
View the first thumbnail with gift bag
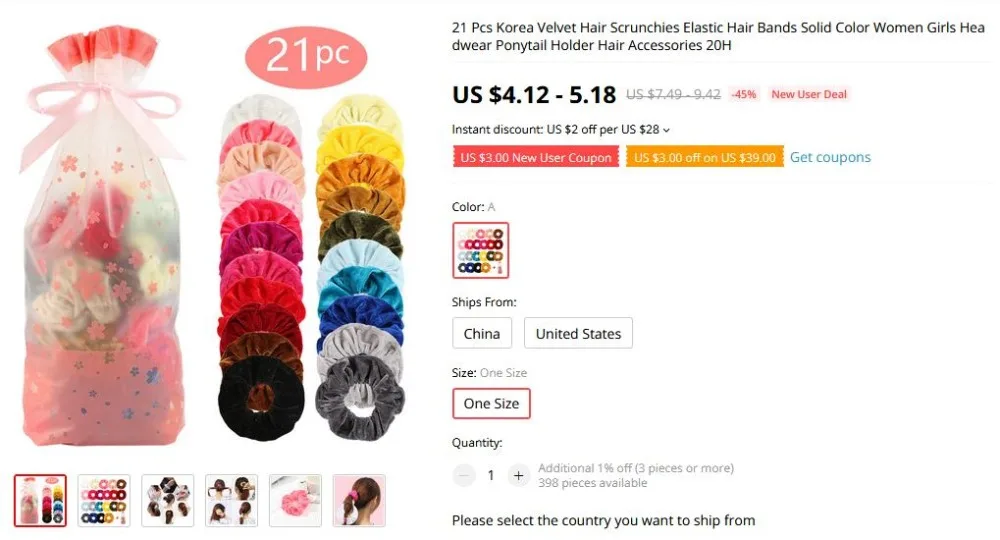pos(40,500)
